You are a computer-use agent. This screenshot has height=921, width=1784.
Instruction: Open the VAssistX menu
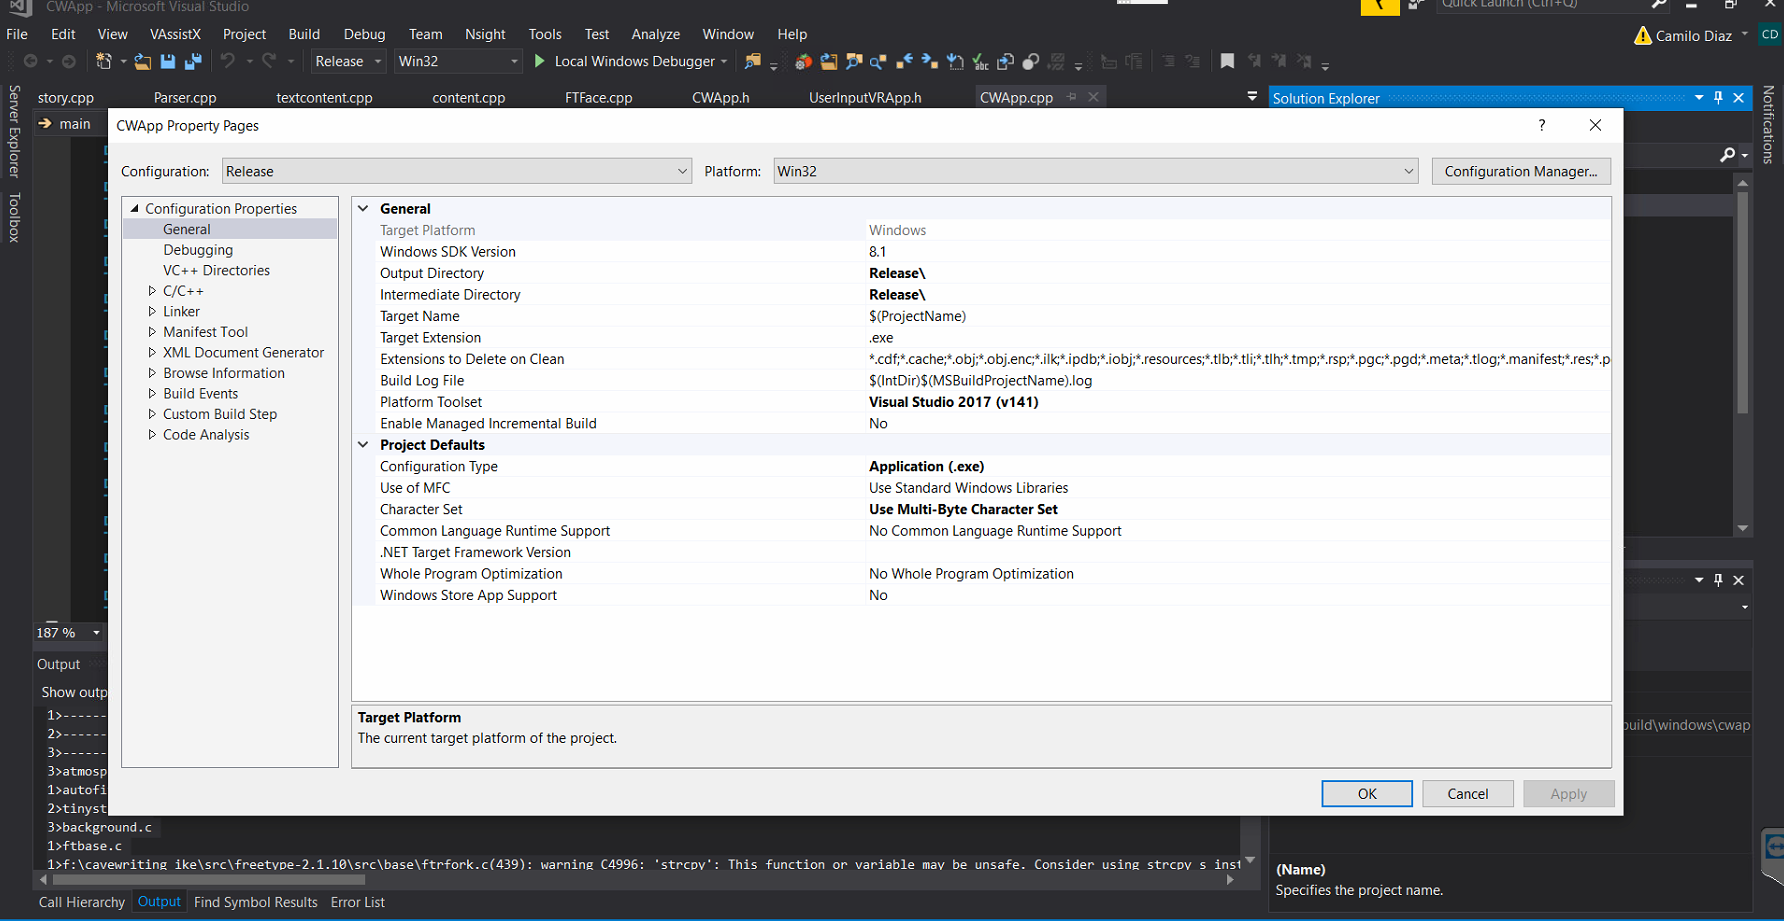click(x=175, y=34)
